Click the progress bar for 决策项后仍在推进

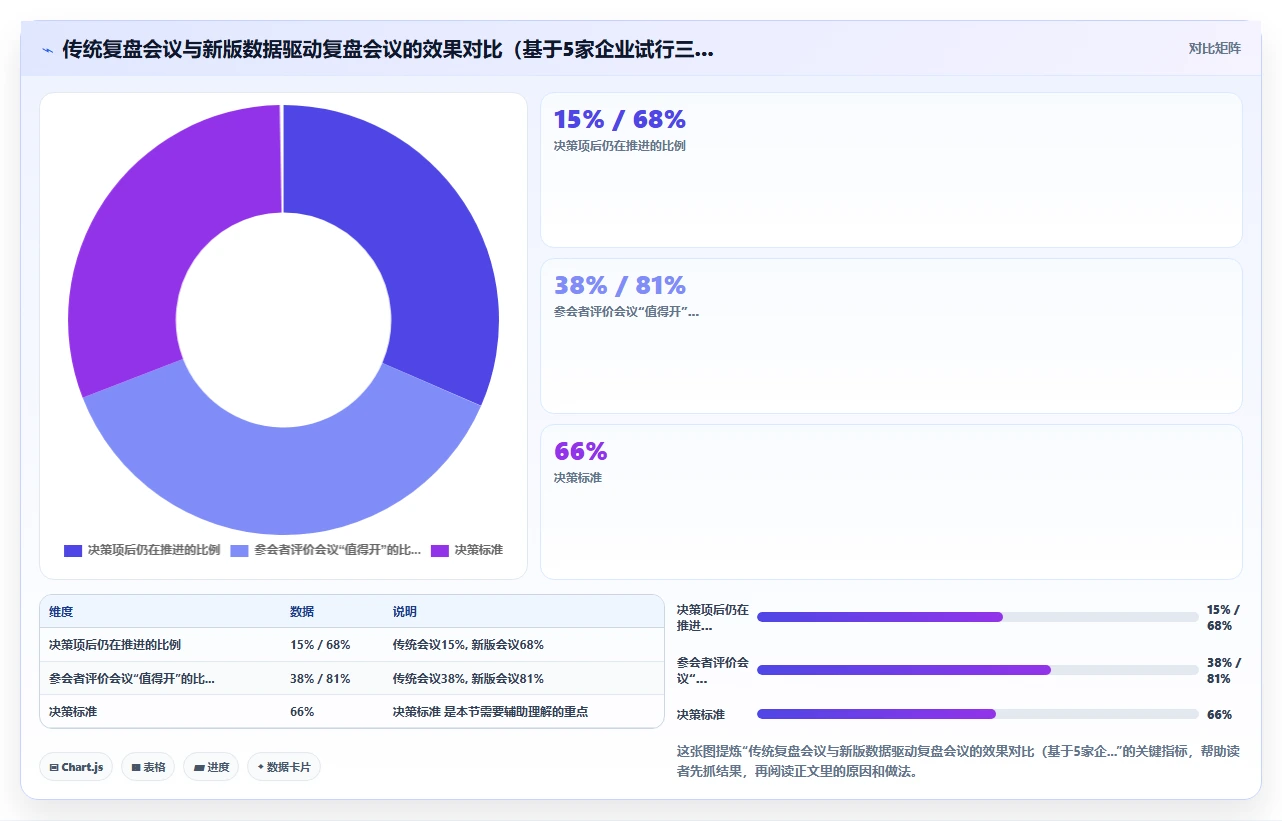pos(977,617)
